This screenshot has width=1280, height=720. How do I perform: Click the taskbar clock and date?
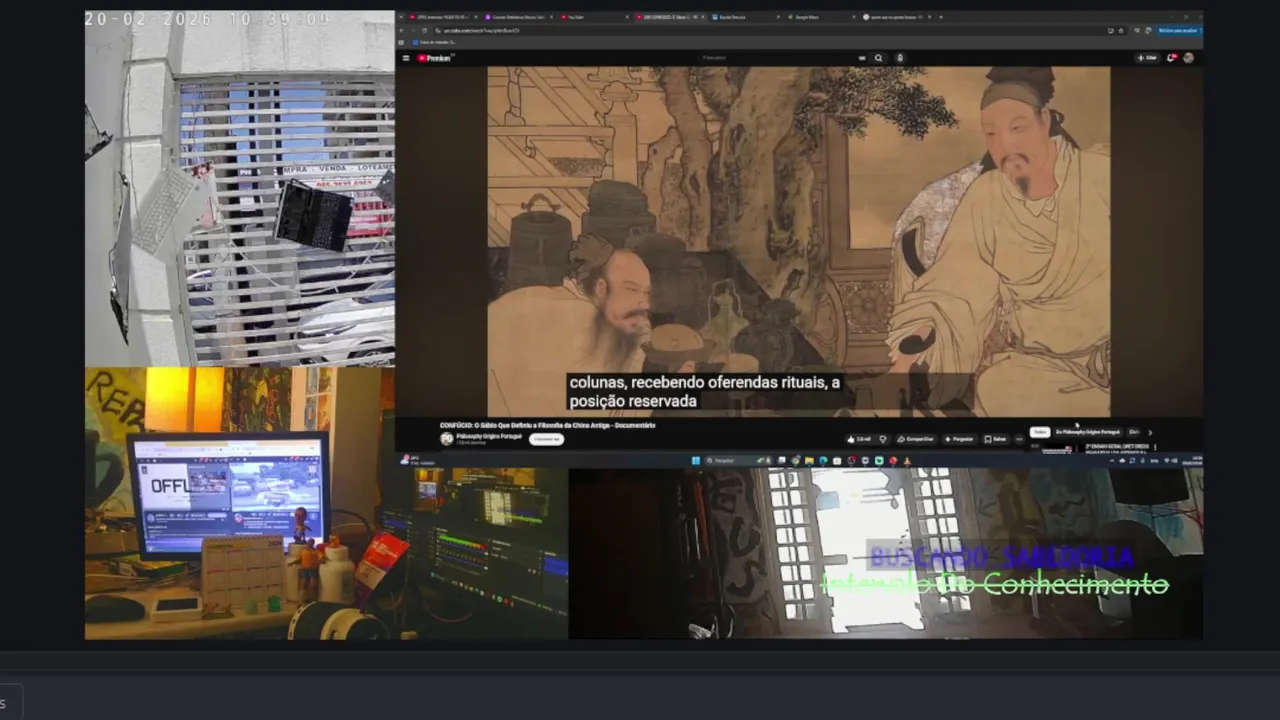1192,460
